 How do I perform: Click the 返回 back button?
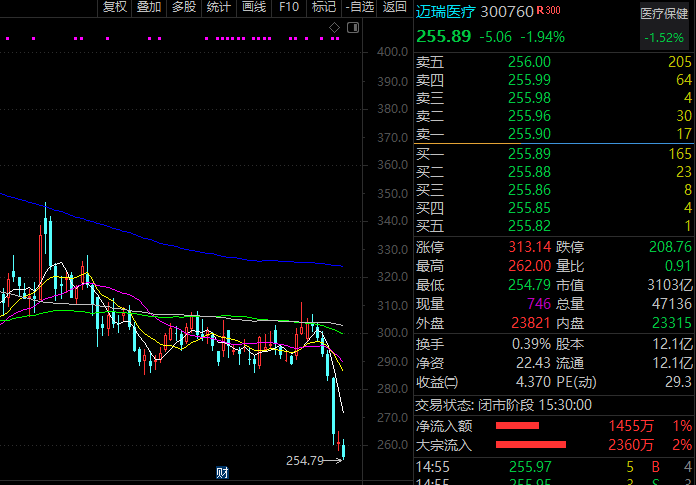pos(394,7)
